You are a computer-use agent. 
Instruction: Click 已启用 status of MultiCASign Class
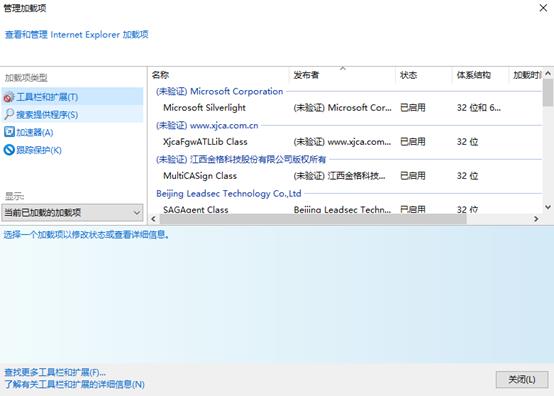[x=412, y=176]
